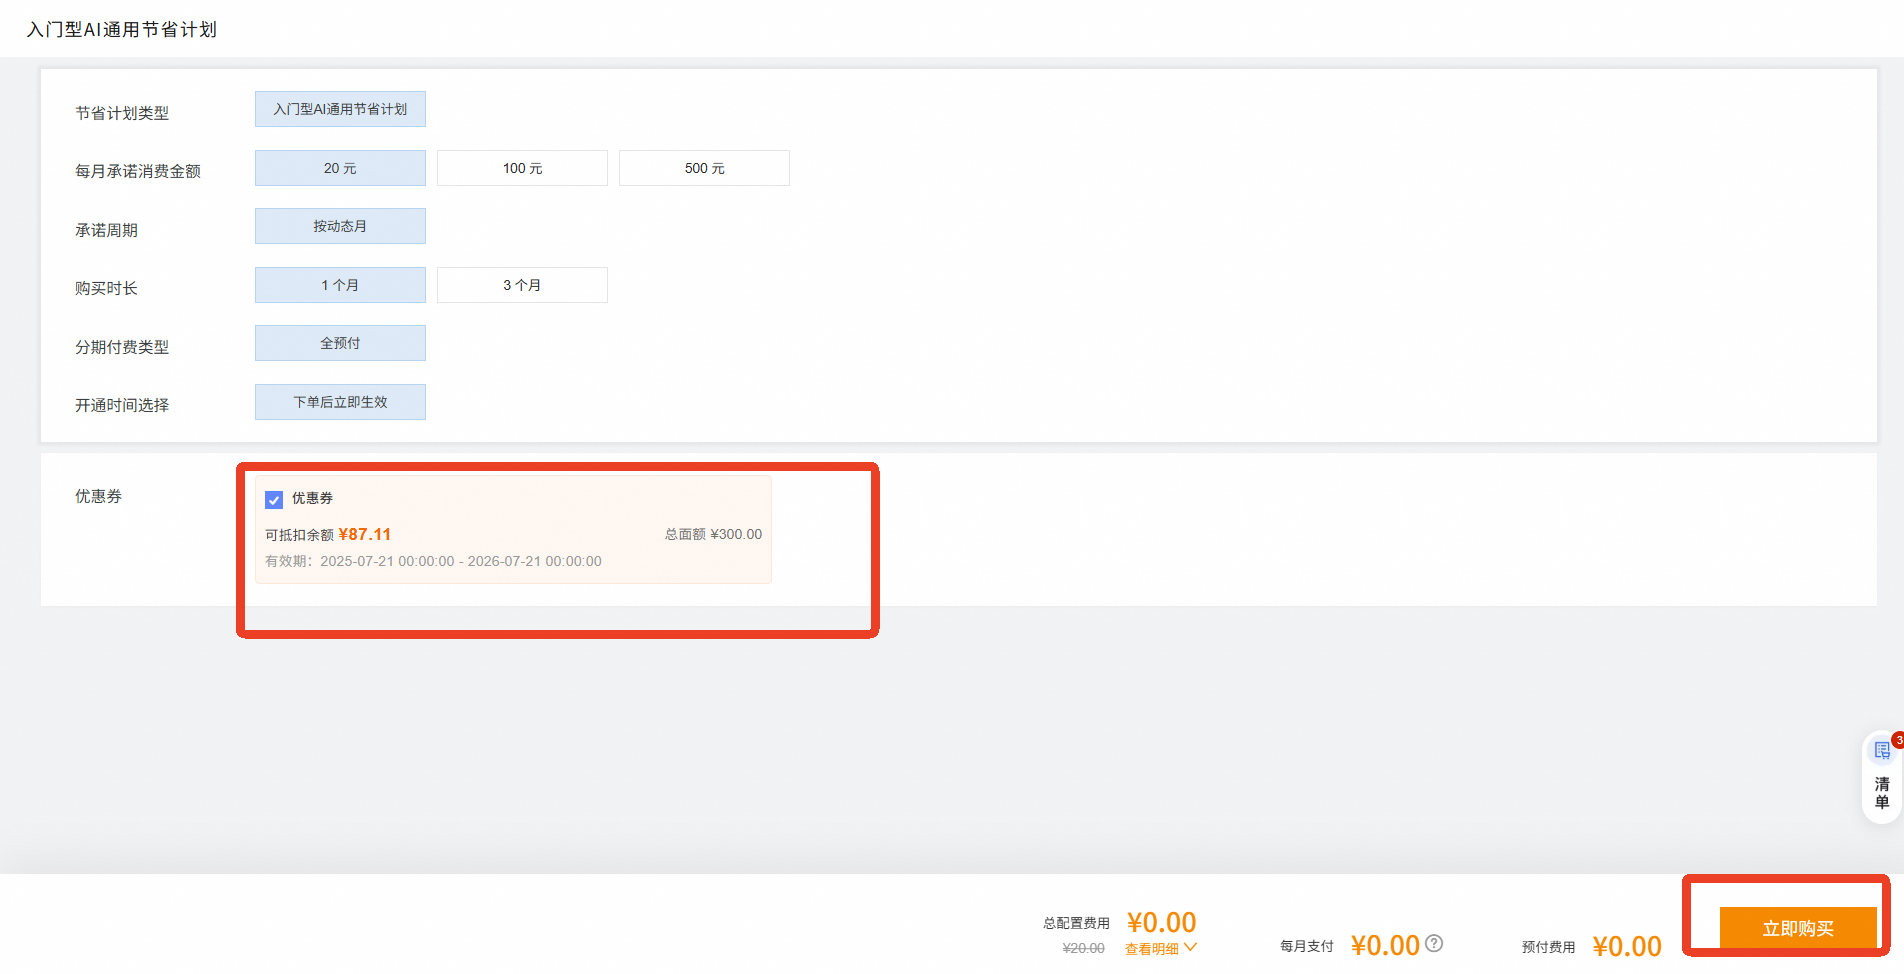The image size is (1904, 974).
Task: Click the 预付费用 ¥0.00 amount
Action: click(x=1627, y=946)
